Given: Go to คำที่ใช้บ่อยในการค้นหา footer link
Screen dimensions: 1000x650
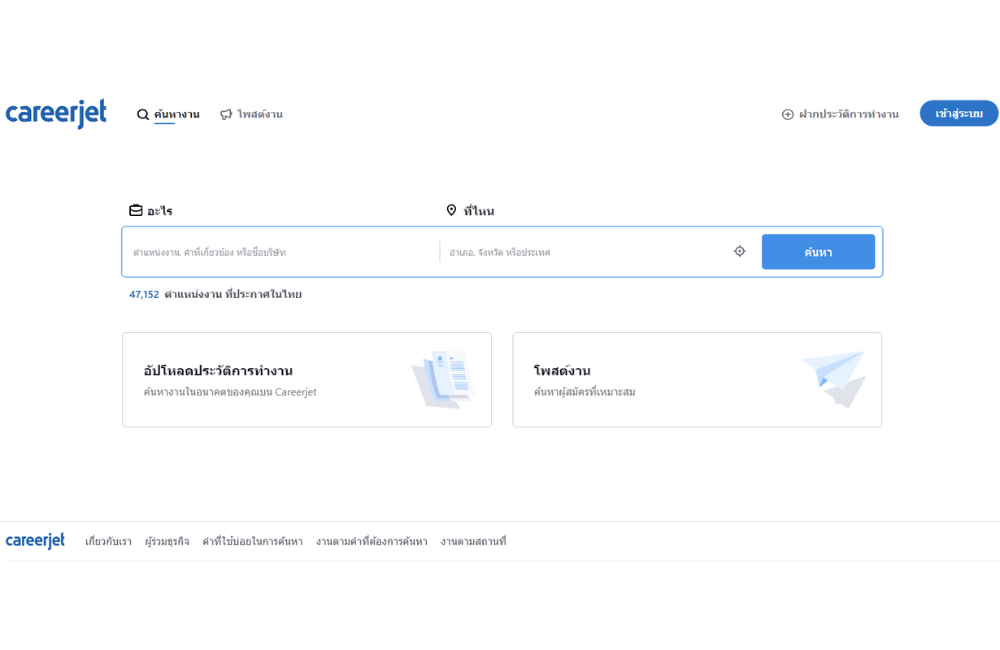Looking at the screenshot, I should (x=252, y=542).
